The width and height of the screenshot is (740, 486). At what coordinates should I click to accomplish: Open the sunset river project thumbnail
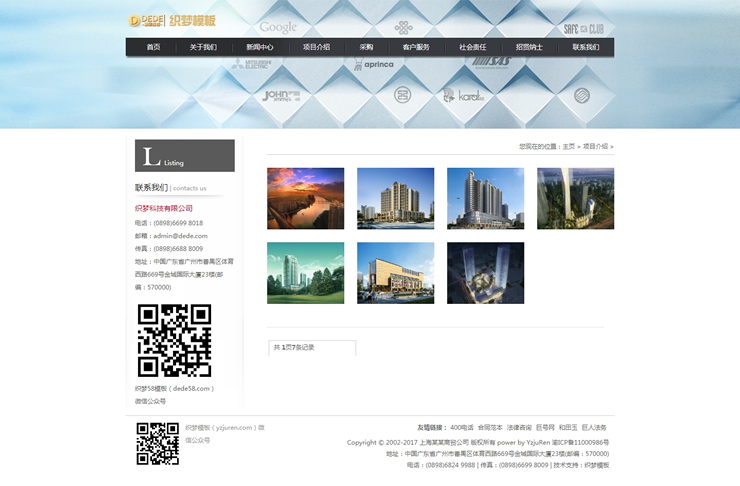(x=305, y=198)
